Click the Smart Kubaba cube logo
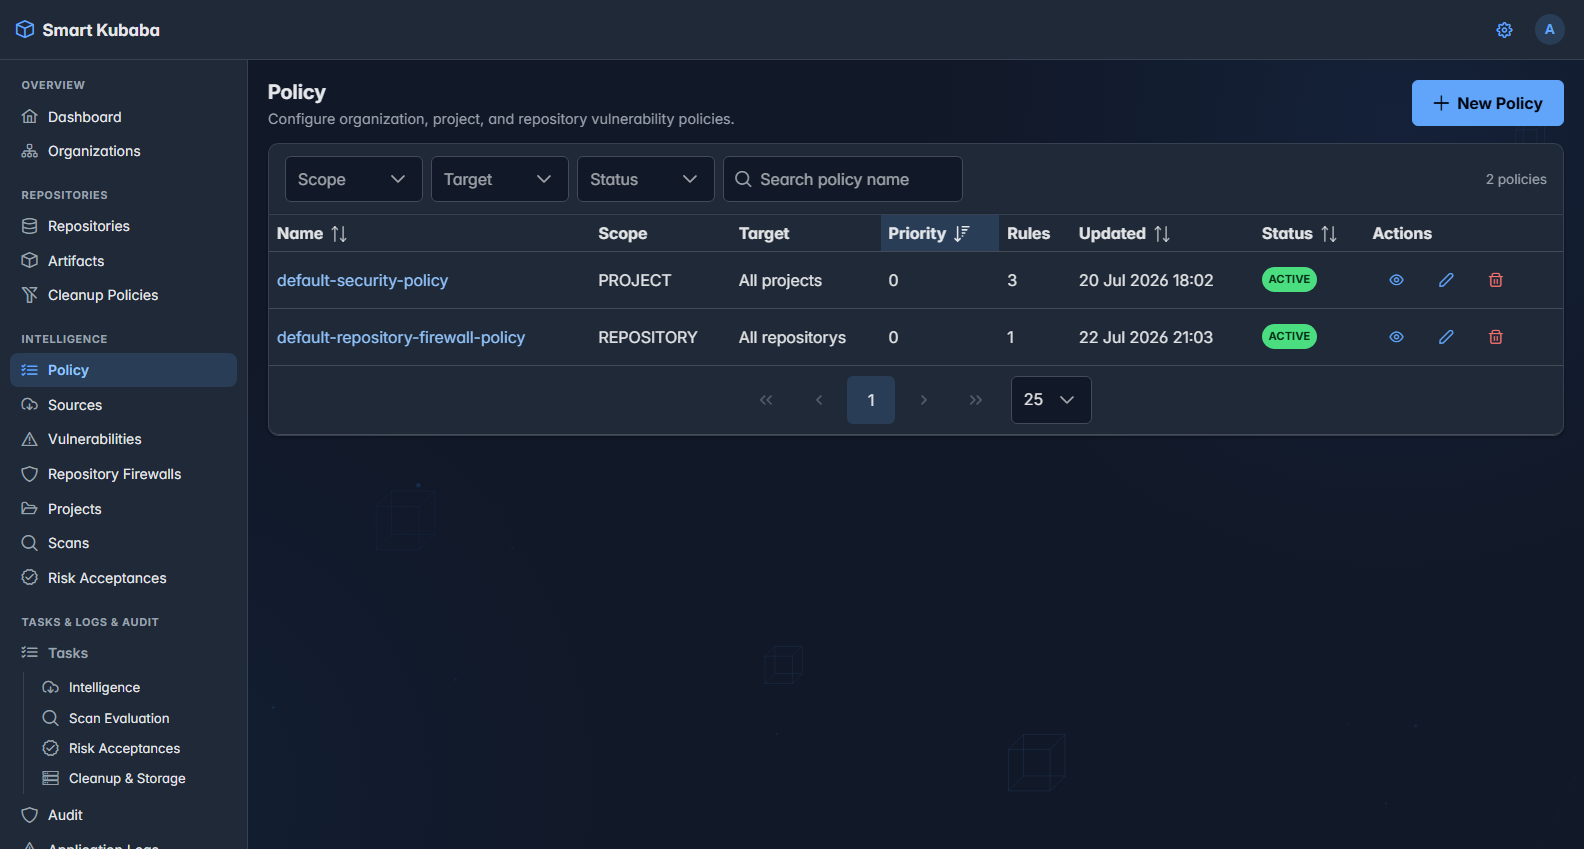Viewport: 1584px width, 849px height. pos(25,30)
